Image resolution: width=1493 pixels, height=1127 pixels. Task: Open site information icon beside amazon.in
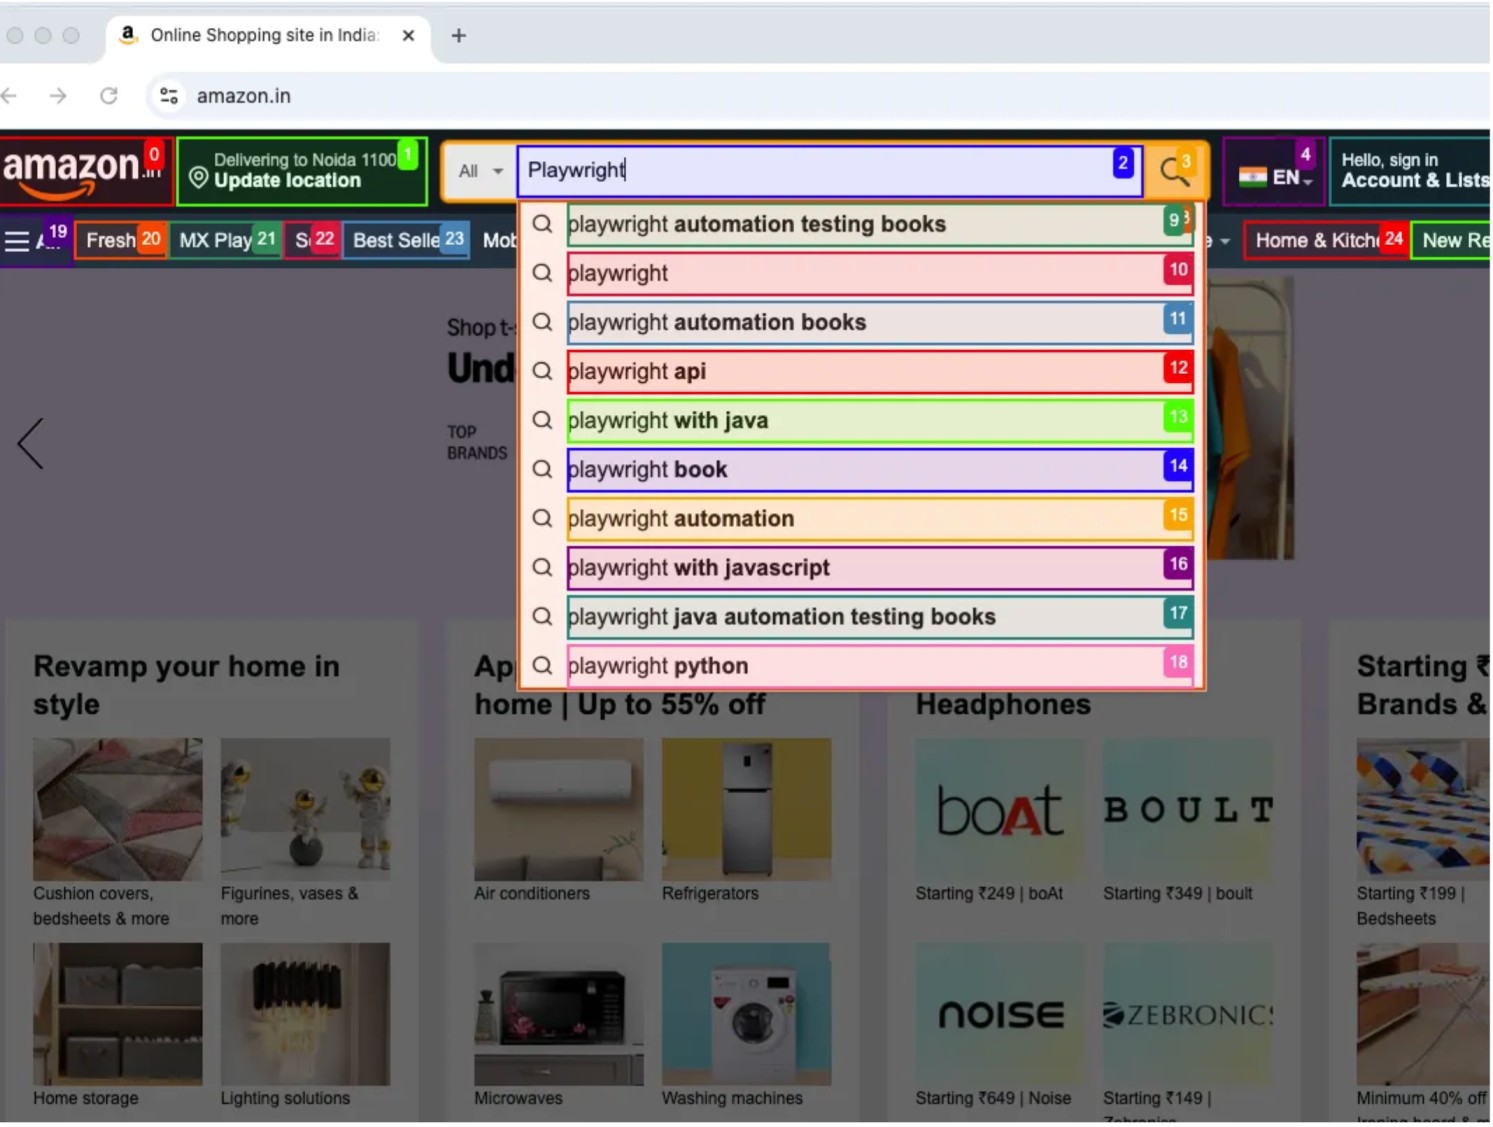pyautogui.click(x=169, y=96)
